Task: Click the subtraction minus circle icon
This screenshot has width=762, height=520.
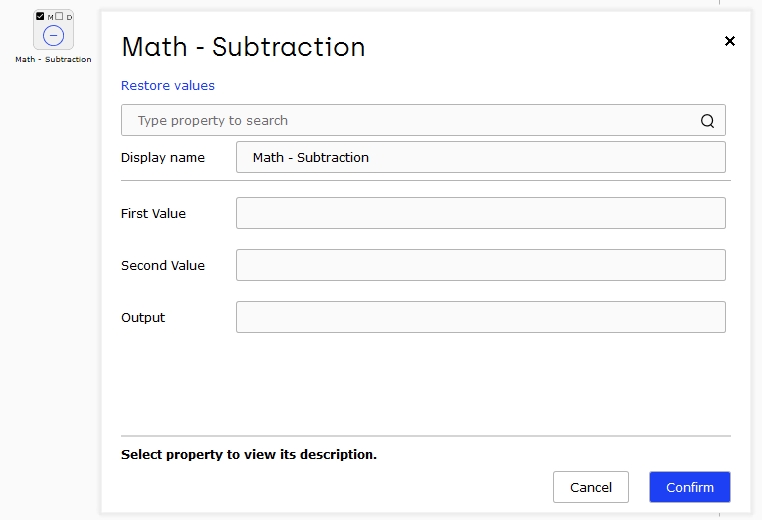Action: (53, 35)
